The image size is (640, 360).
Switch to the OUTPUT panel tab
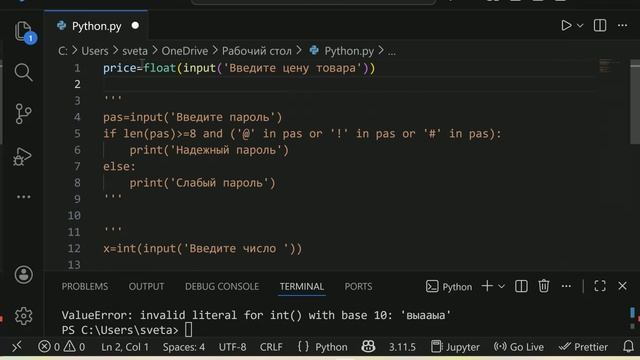[146, 287]
